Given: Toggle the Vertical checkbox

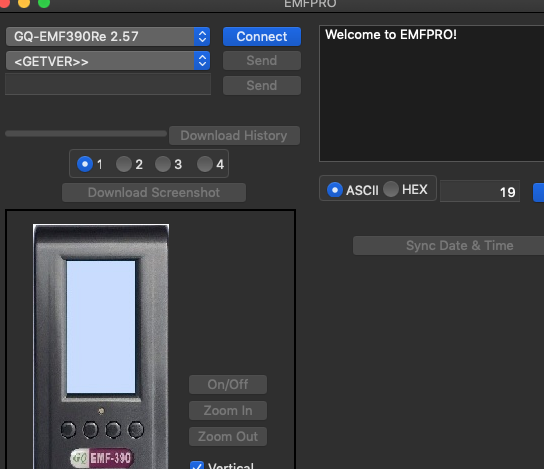Looking at the screenshot, I should point(197,466).
